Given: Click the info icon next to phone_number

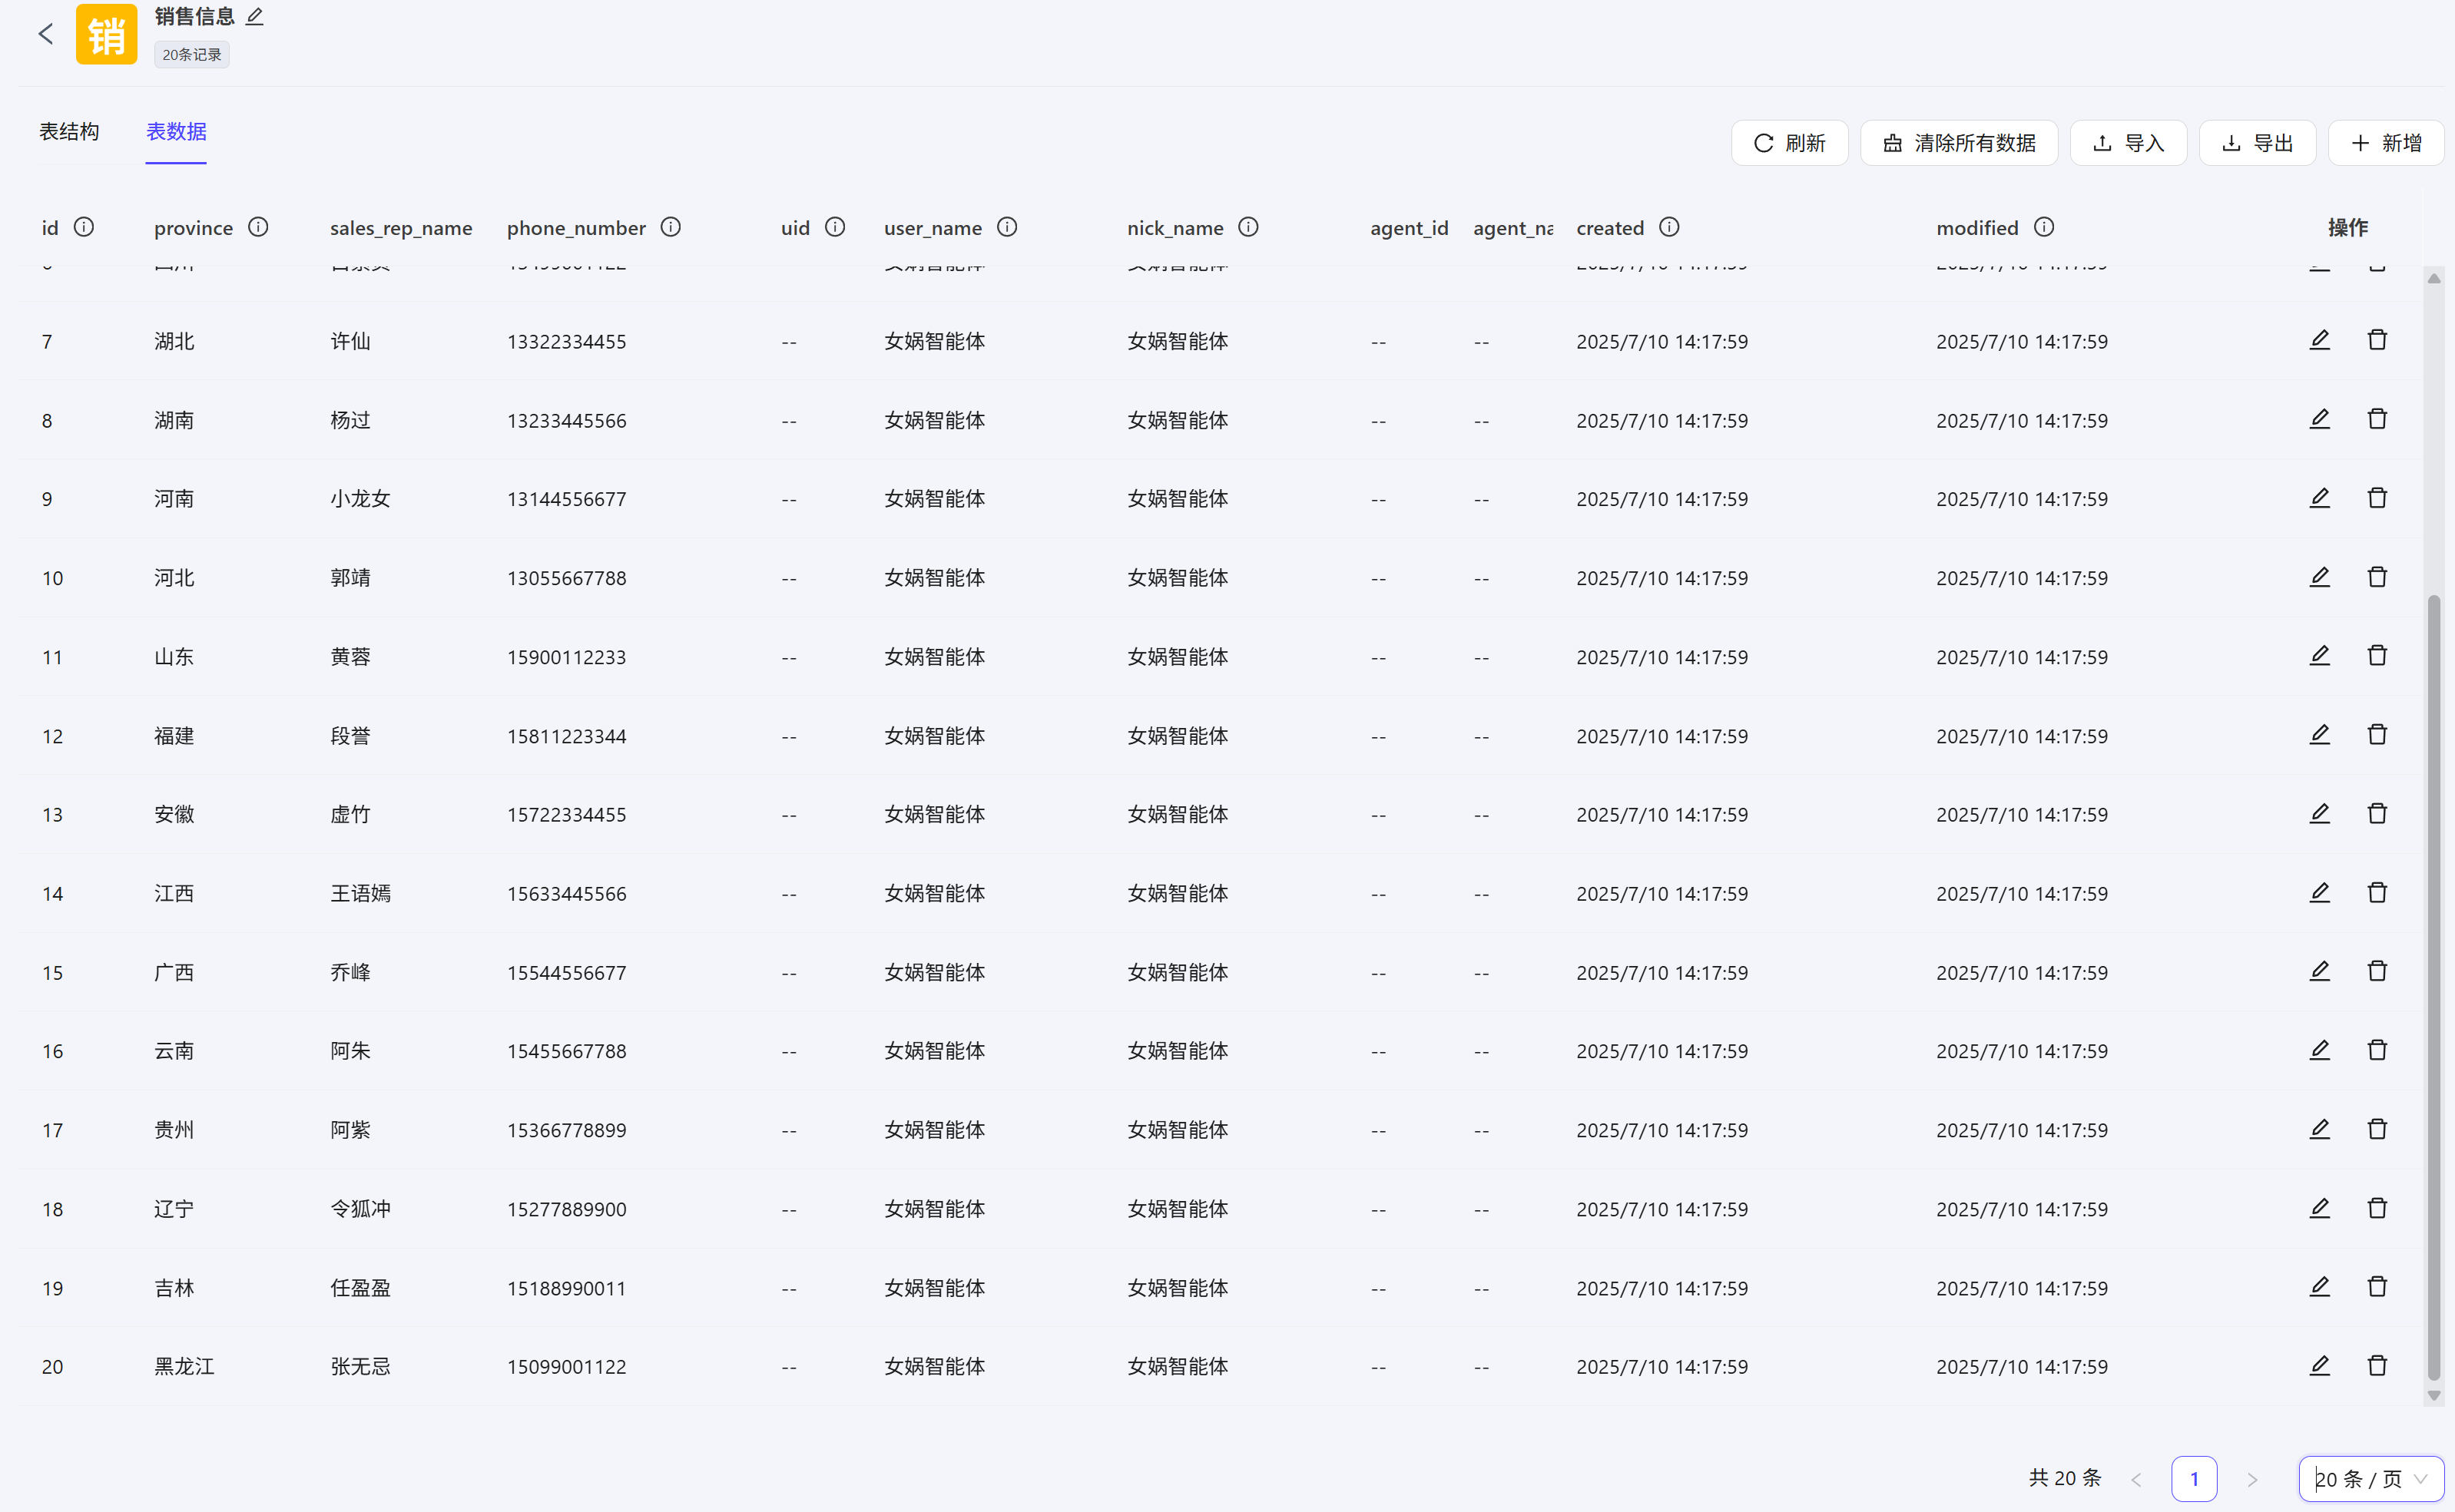Looking at the screenshot, I should click(x=671, y=227).
